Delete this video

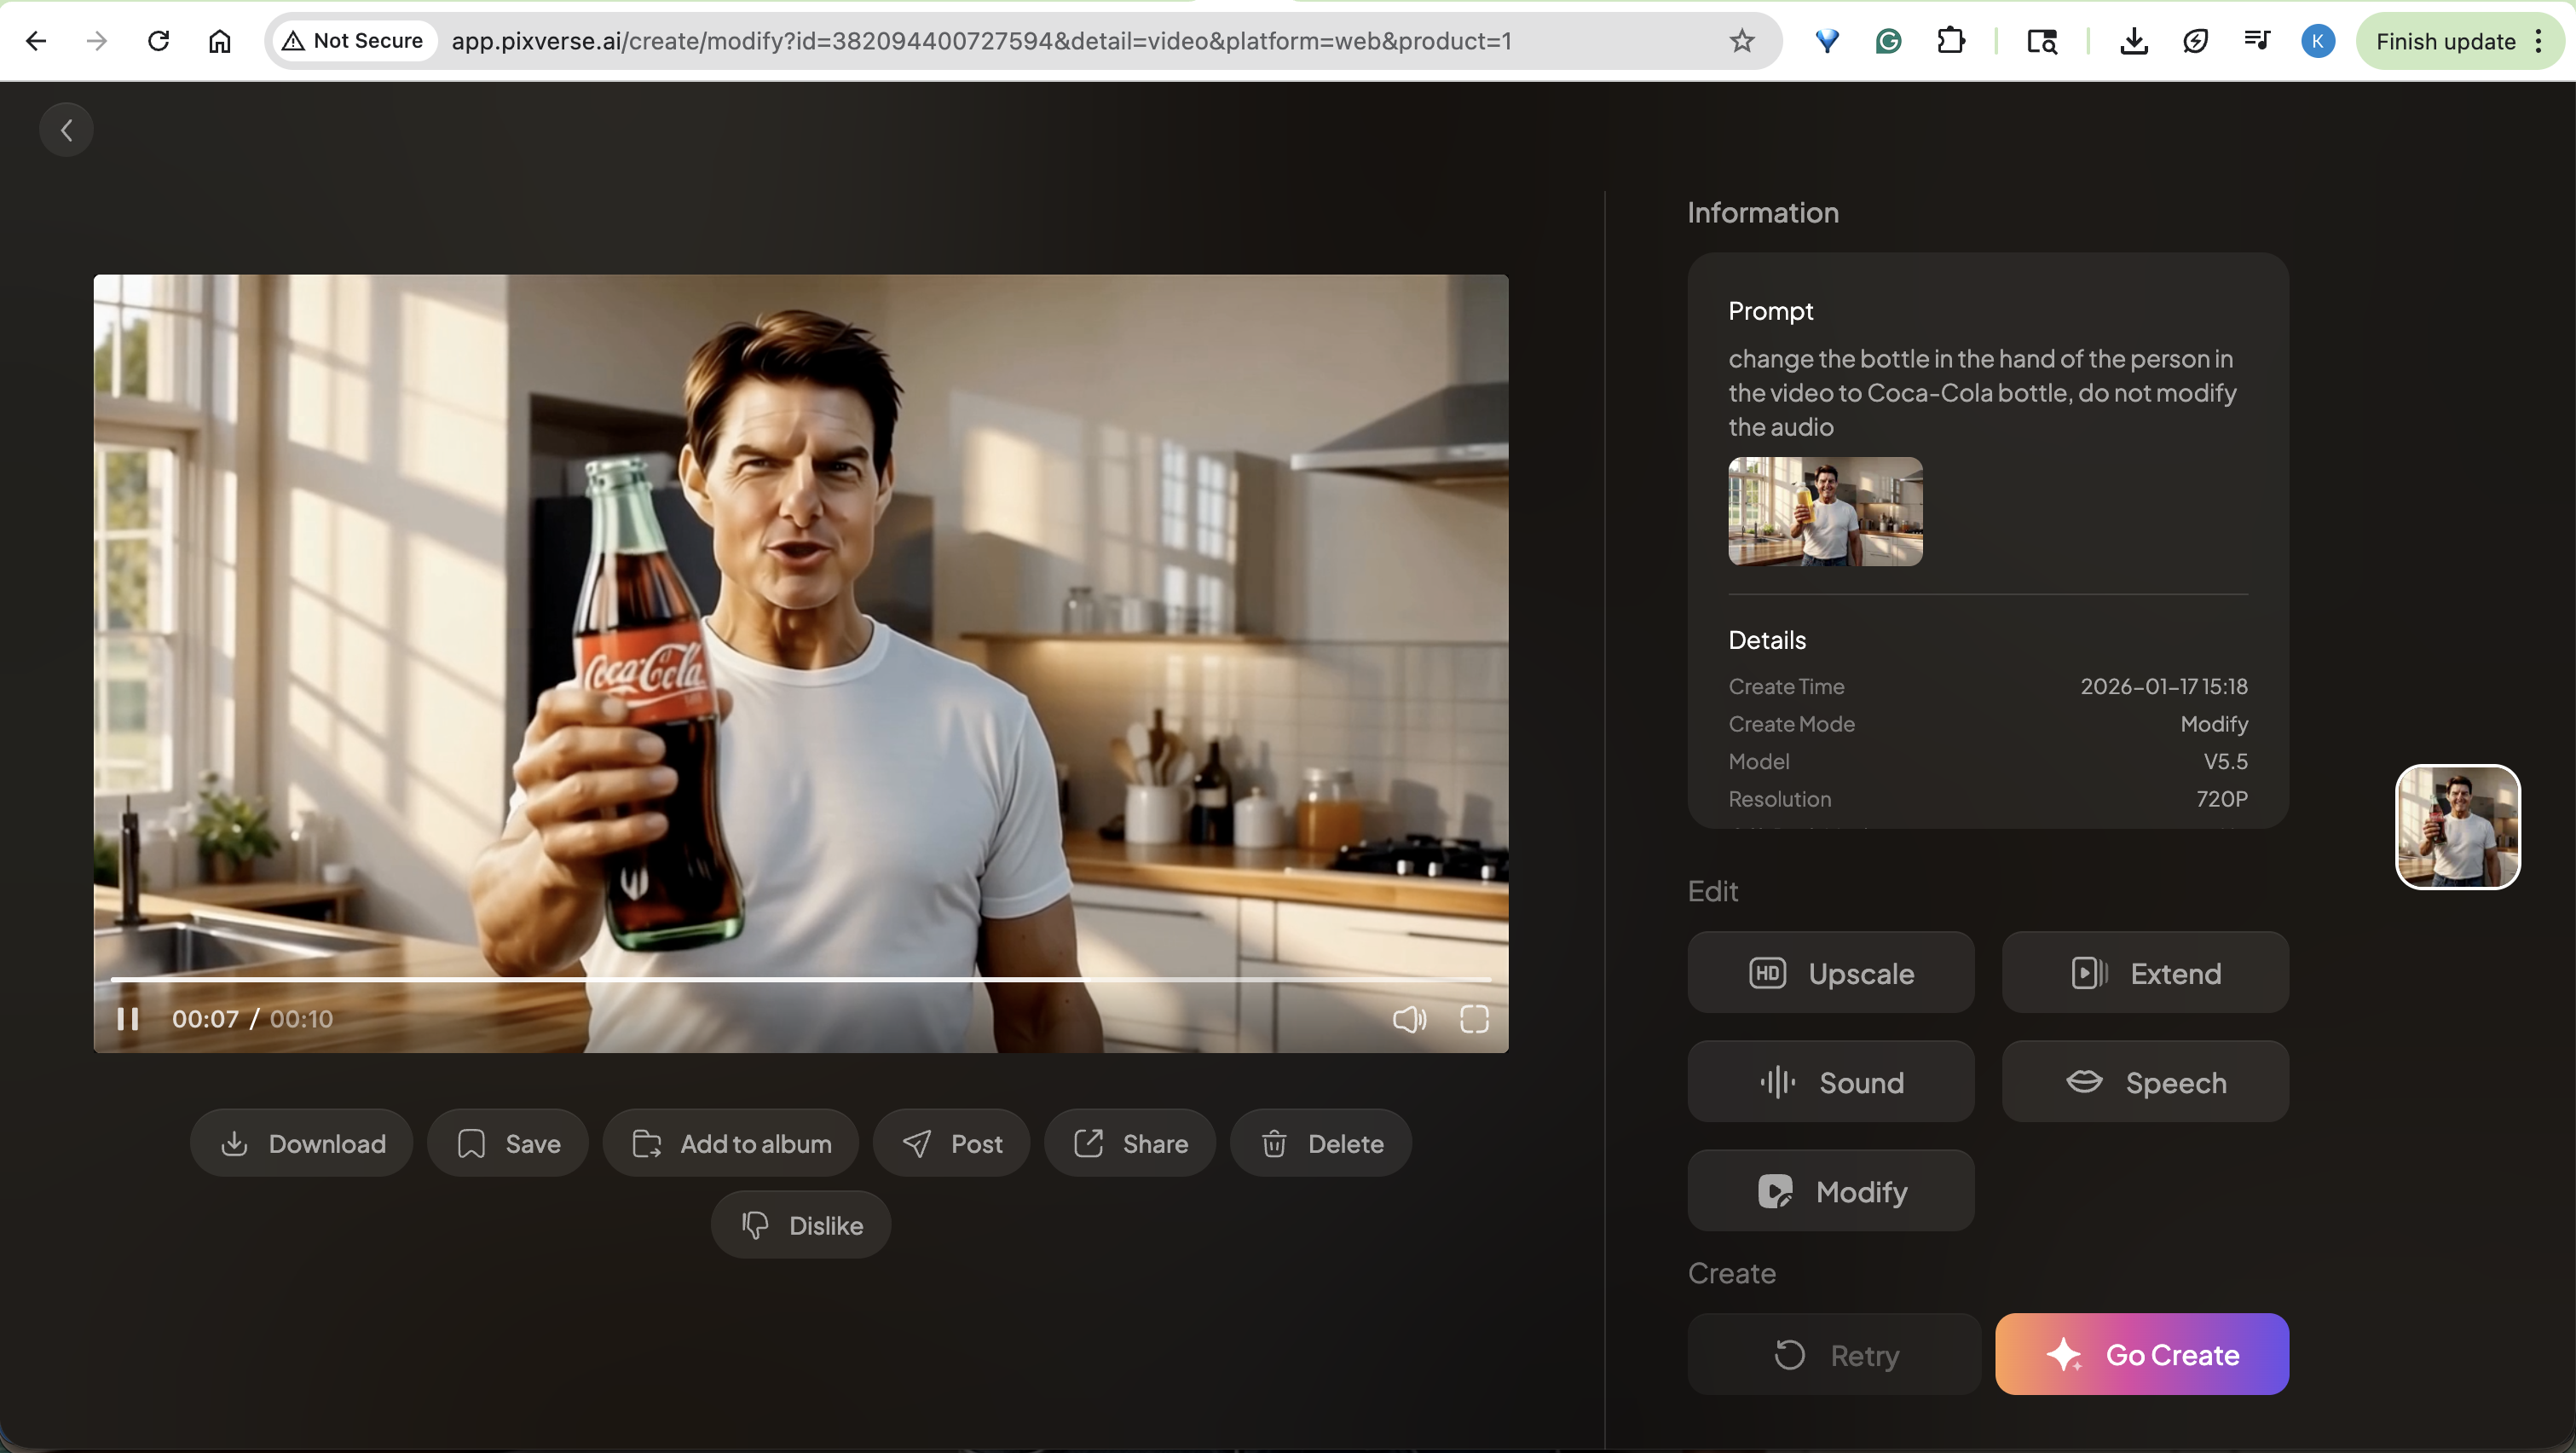(1321, 1143)
